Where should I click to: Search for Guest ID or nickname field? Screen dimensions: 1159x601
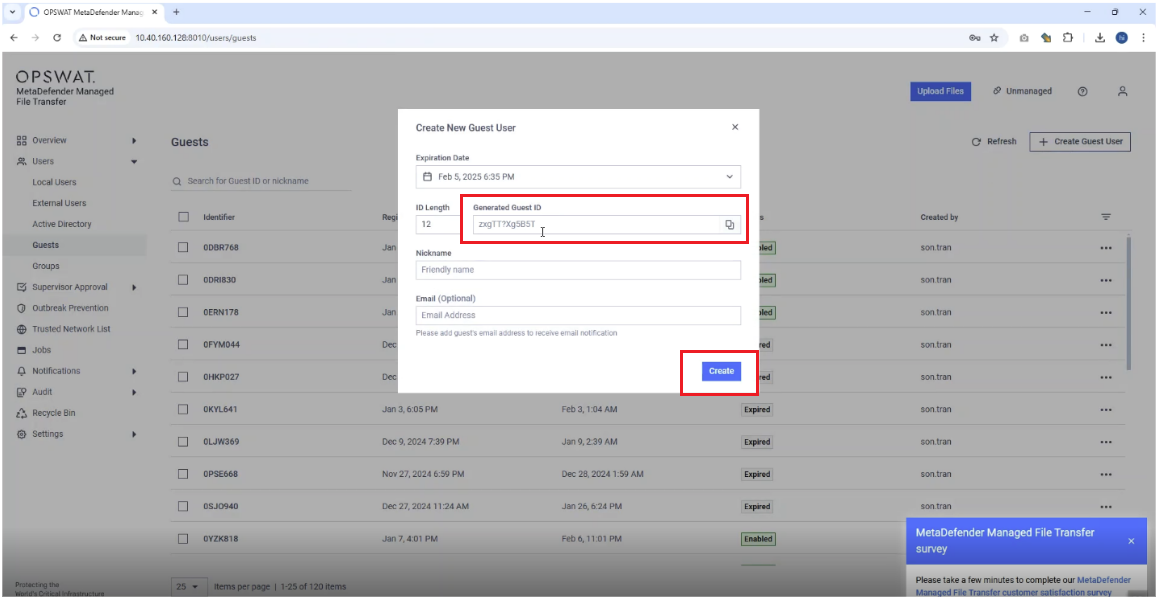(261, 181)
